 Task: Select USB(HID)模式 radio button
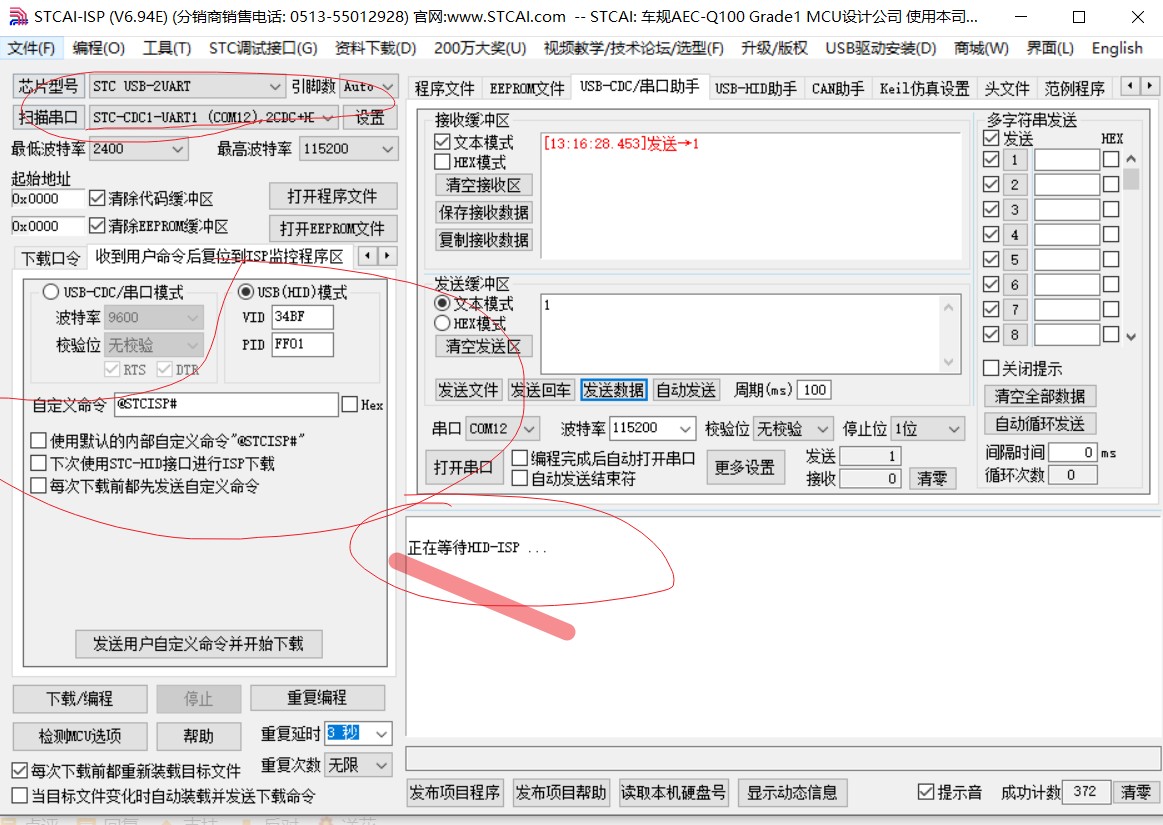pyautogui.click(x=246, y=292)
